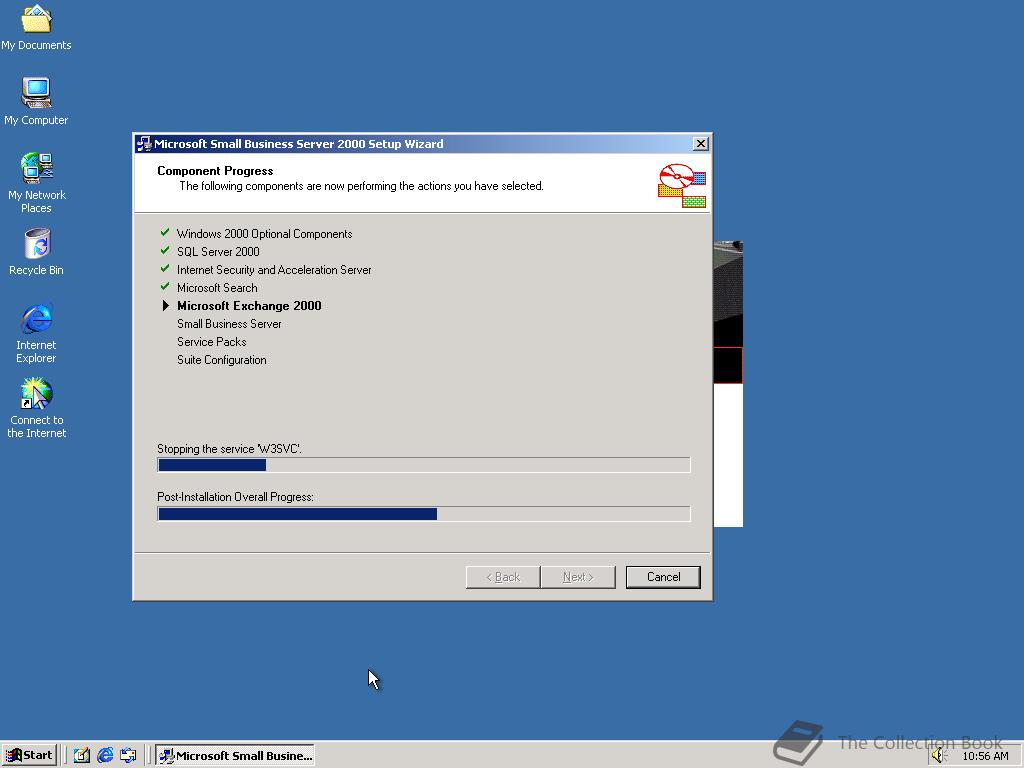Click 'Microsoft Exchange 2000' bold text
Image resolution: width=1024 pixels, height=768 pixels.
click(x=249, y=306)
